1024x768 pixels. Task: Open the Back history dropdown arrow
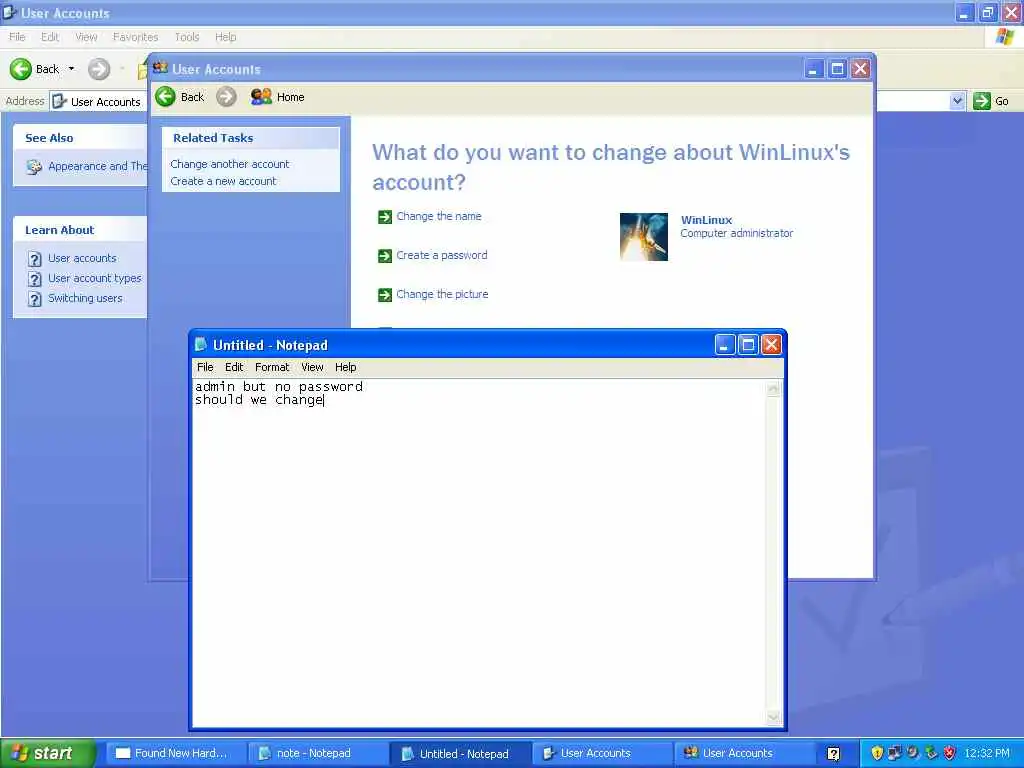(x=71, y=69)
